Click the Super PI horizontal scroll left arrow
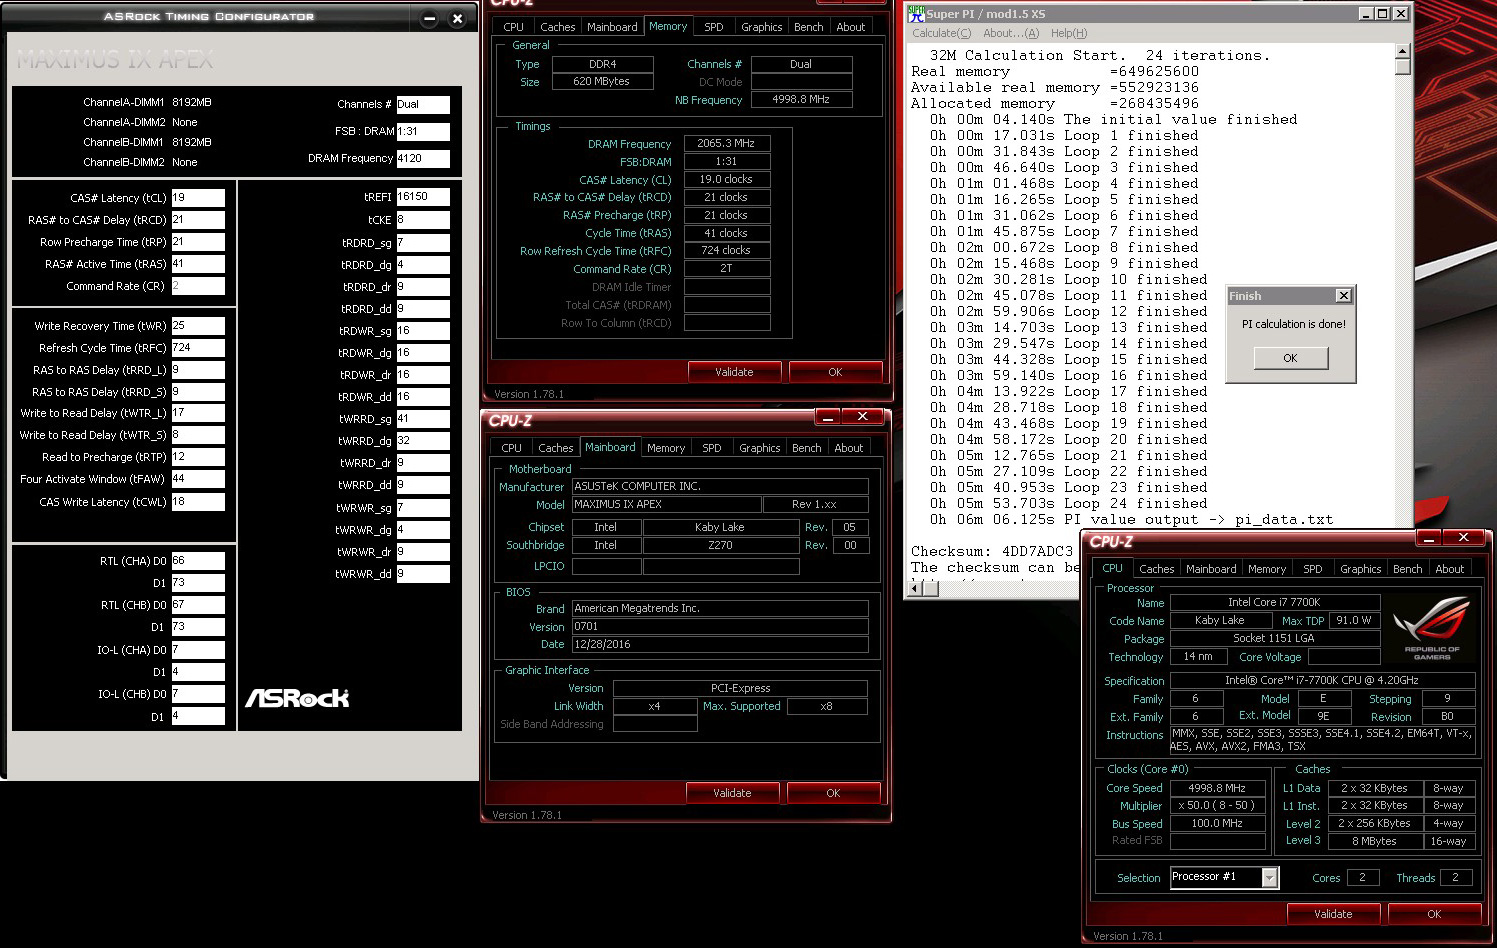This screenshot has width=1497, height=948. (914, 588)
